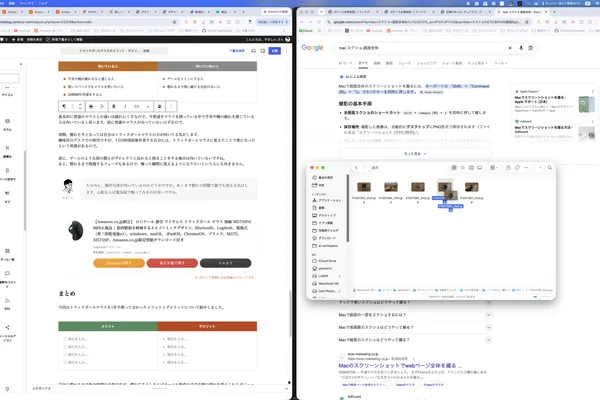
Task: Open Google Tools dropdown
Action: [x=501, y=63]
